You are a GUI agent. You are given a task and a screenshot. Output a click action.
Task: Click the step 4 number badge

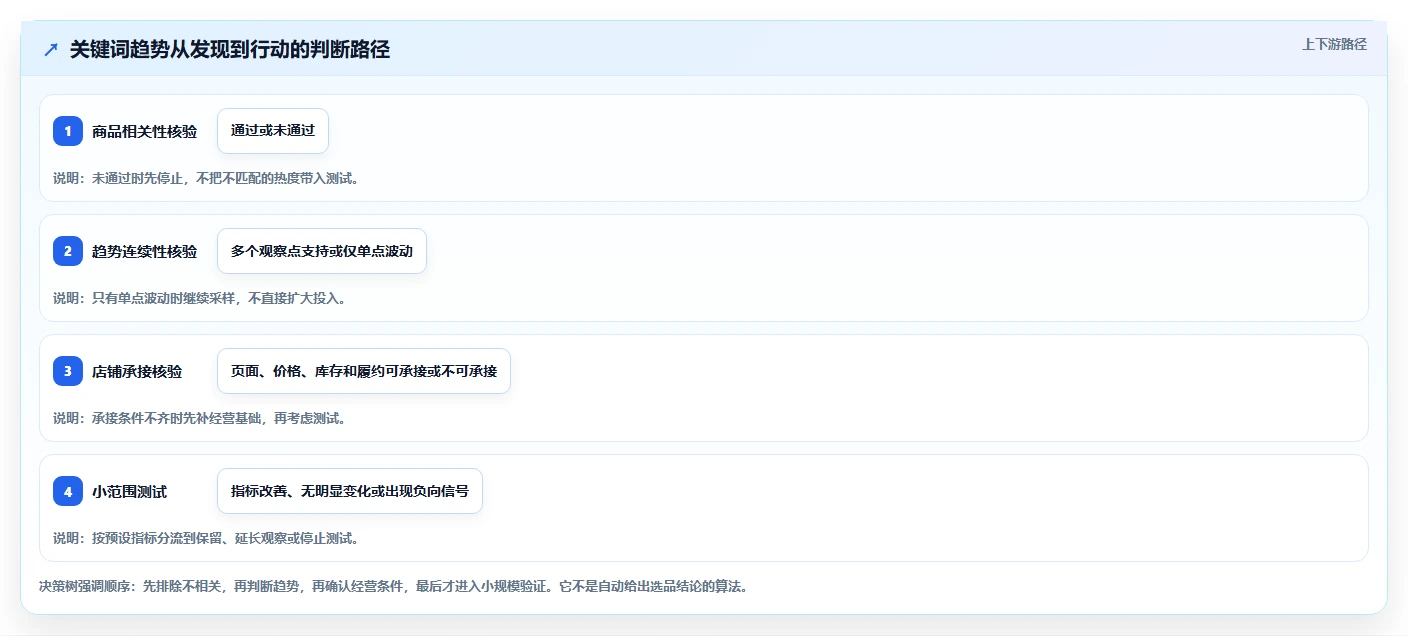click(x=68, y=491)
